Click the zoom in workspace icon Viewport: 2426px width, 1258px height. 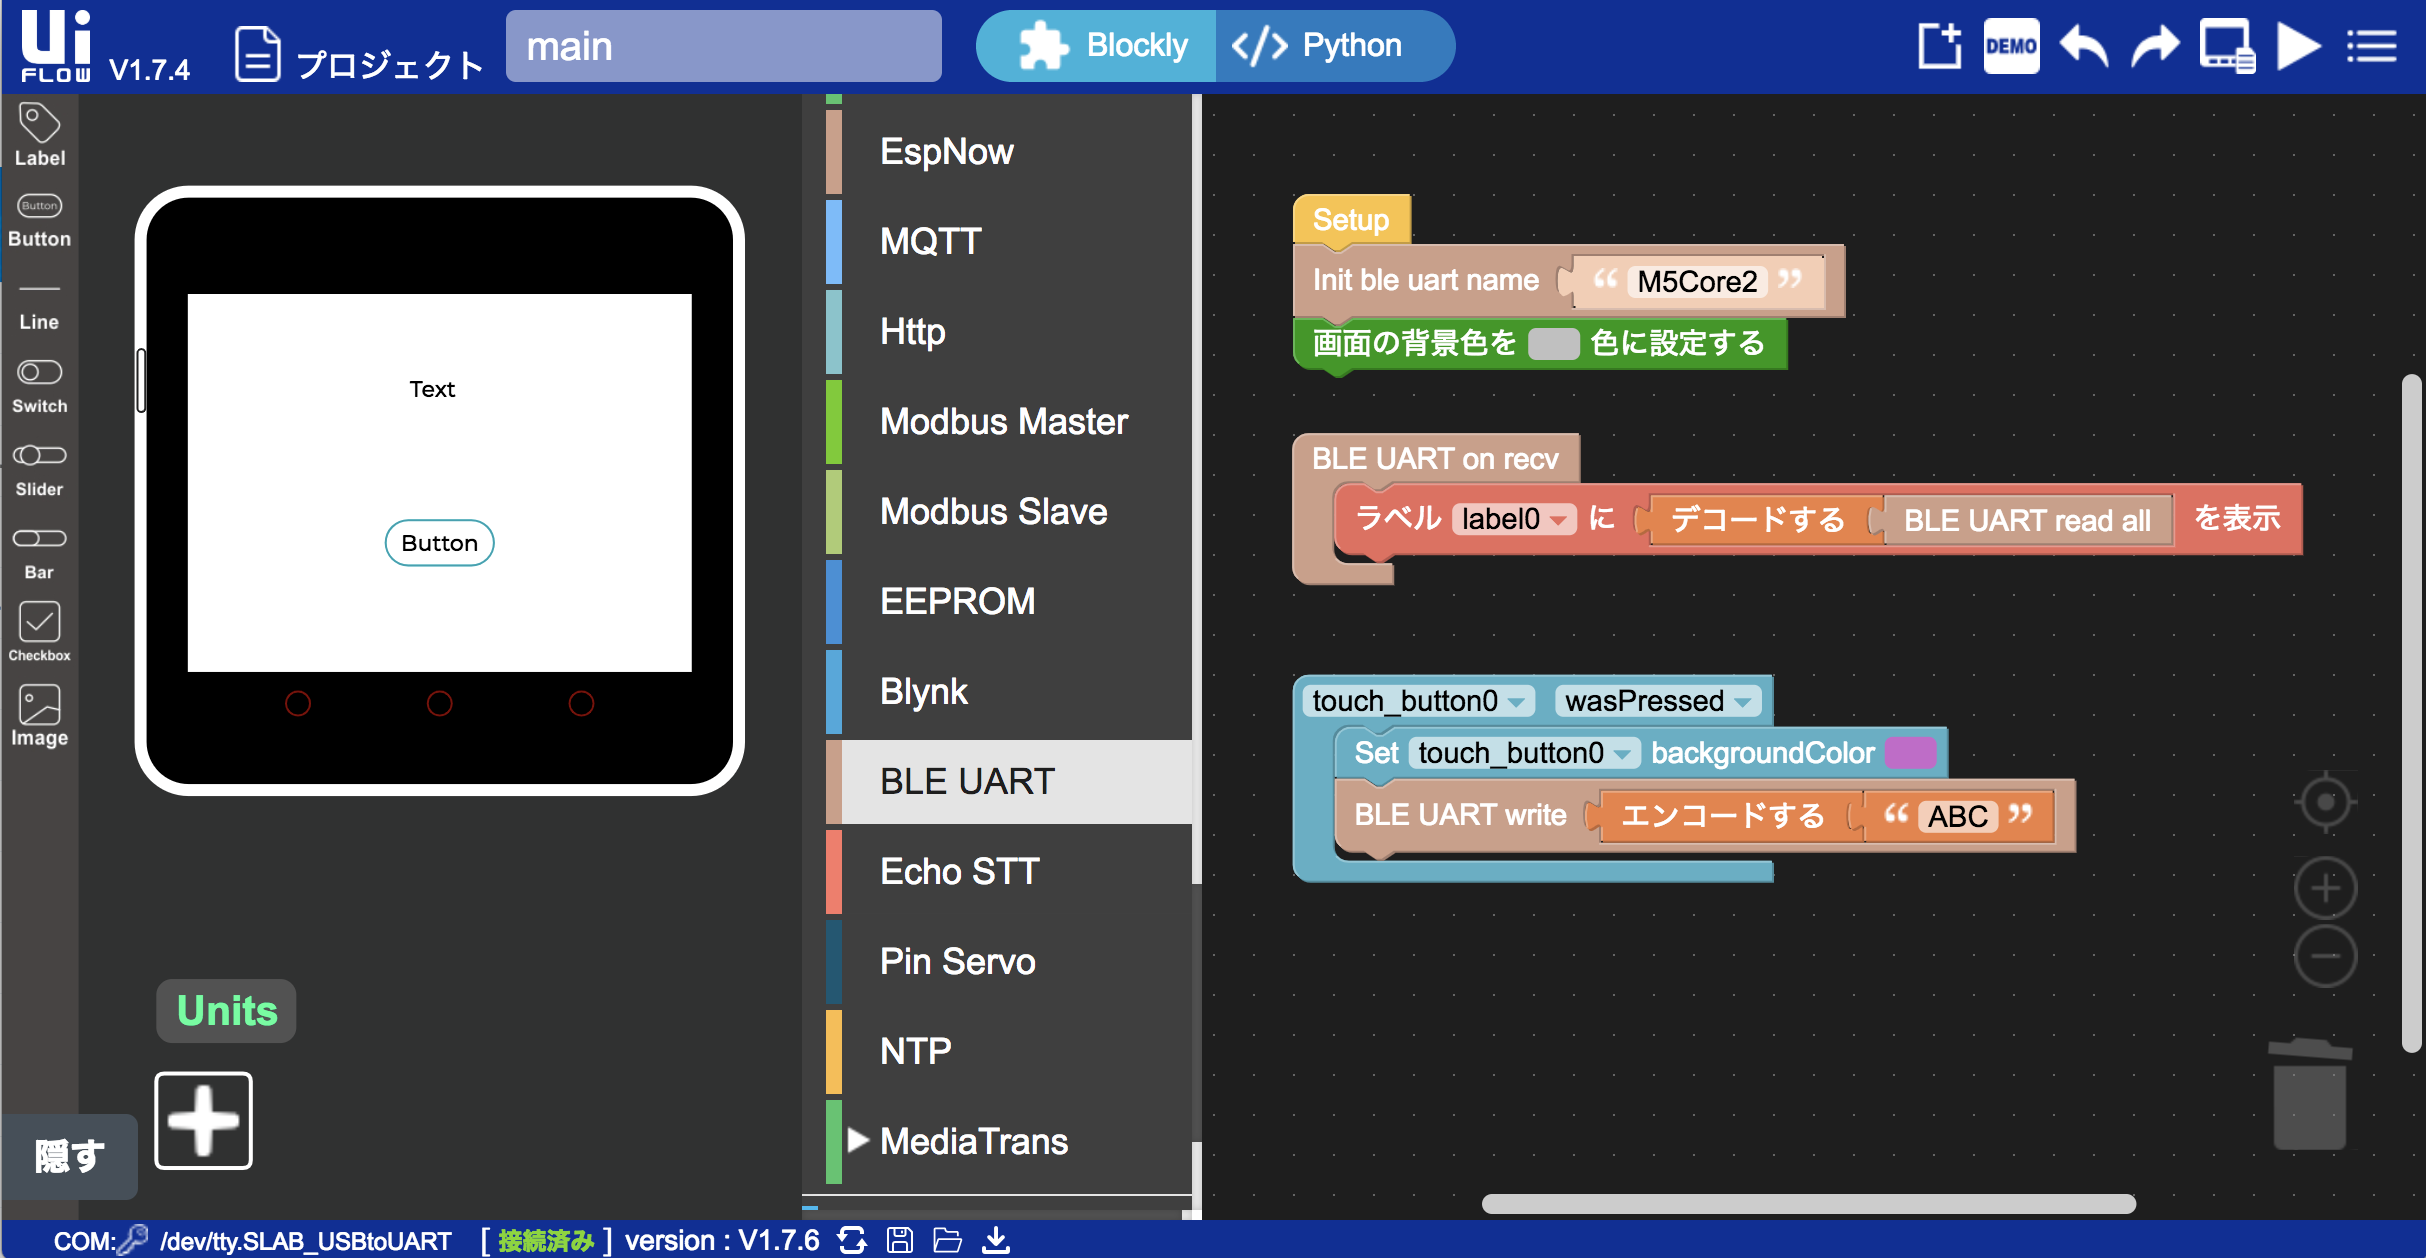click(2325, 888)
